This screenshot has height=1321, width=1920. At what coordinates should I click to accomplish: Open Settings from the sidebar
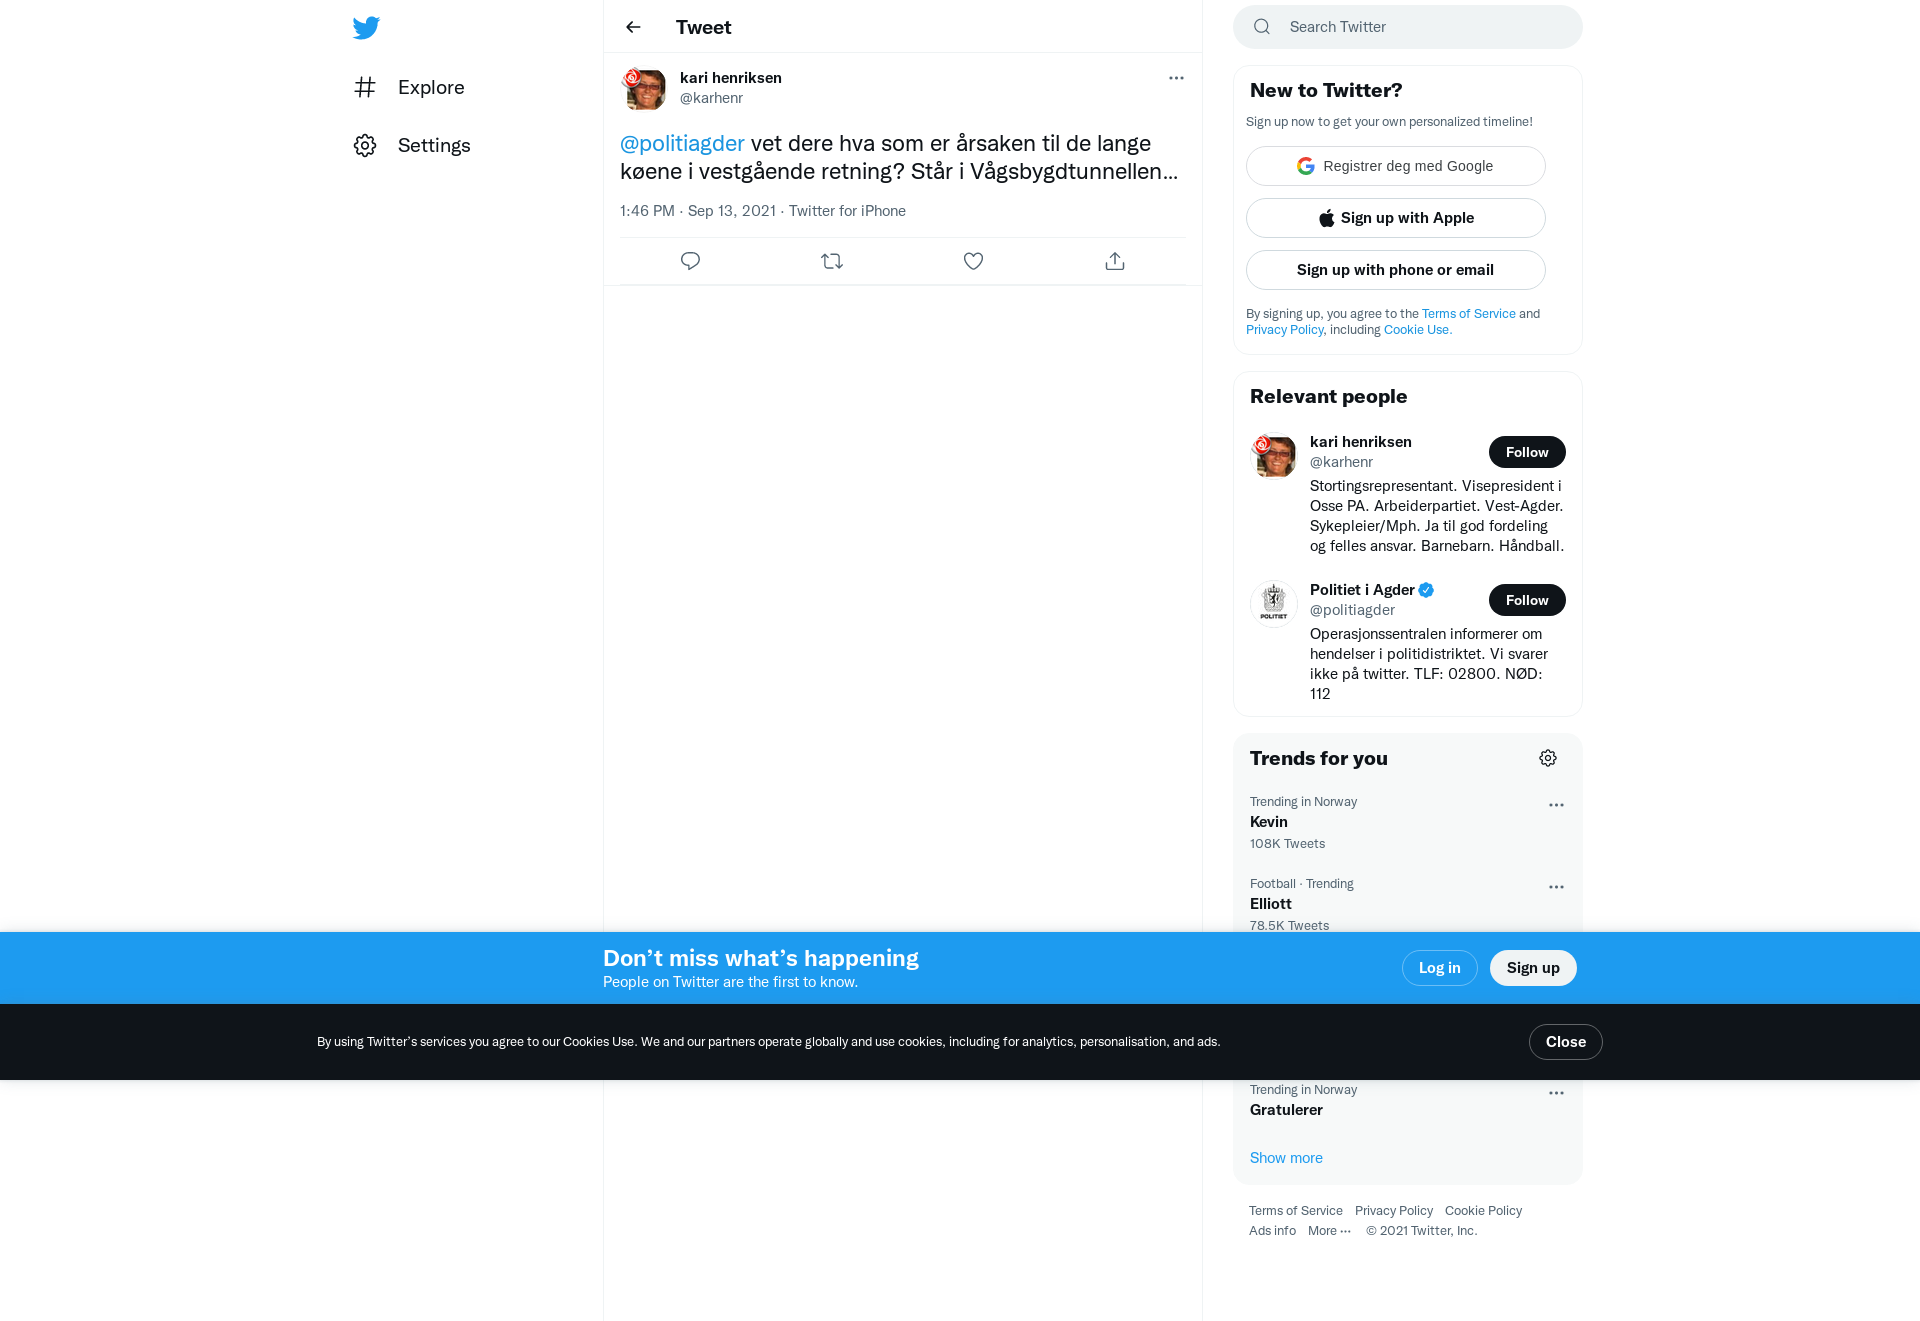(x=412, y=145)
